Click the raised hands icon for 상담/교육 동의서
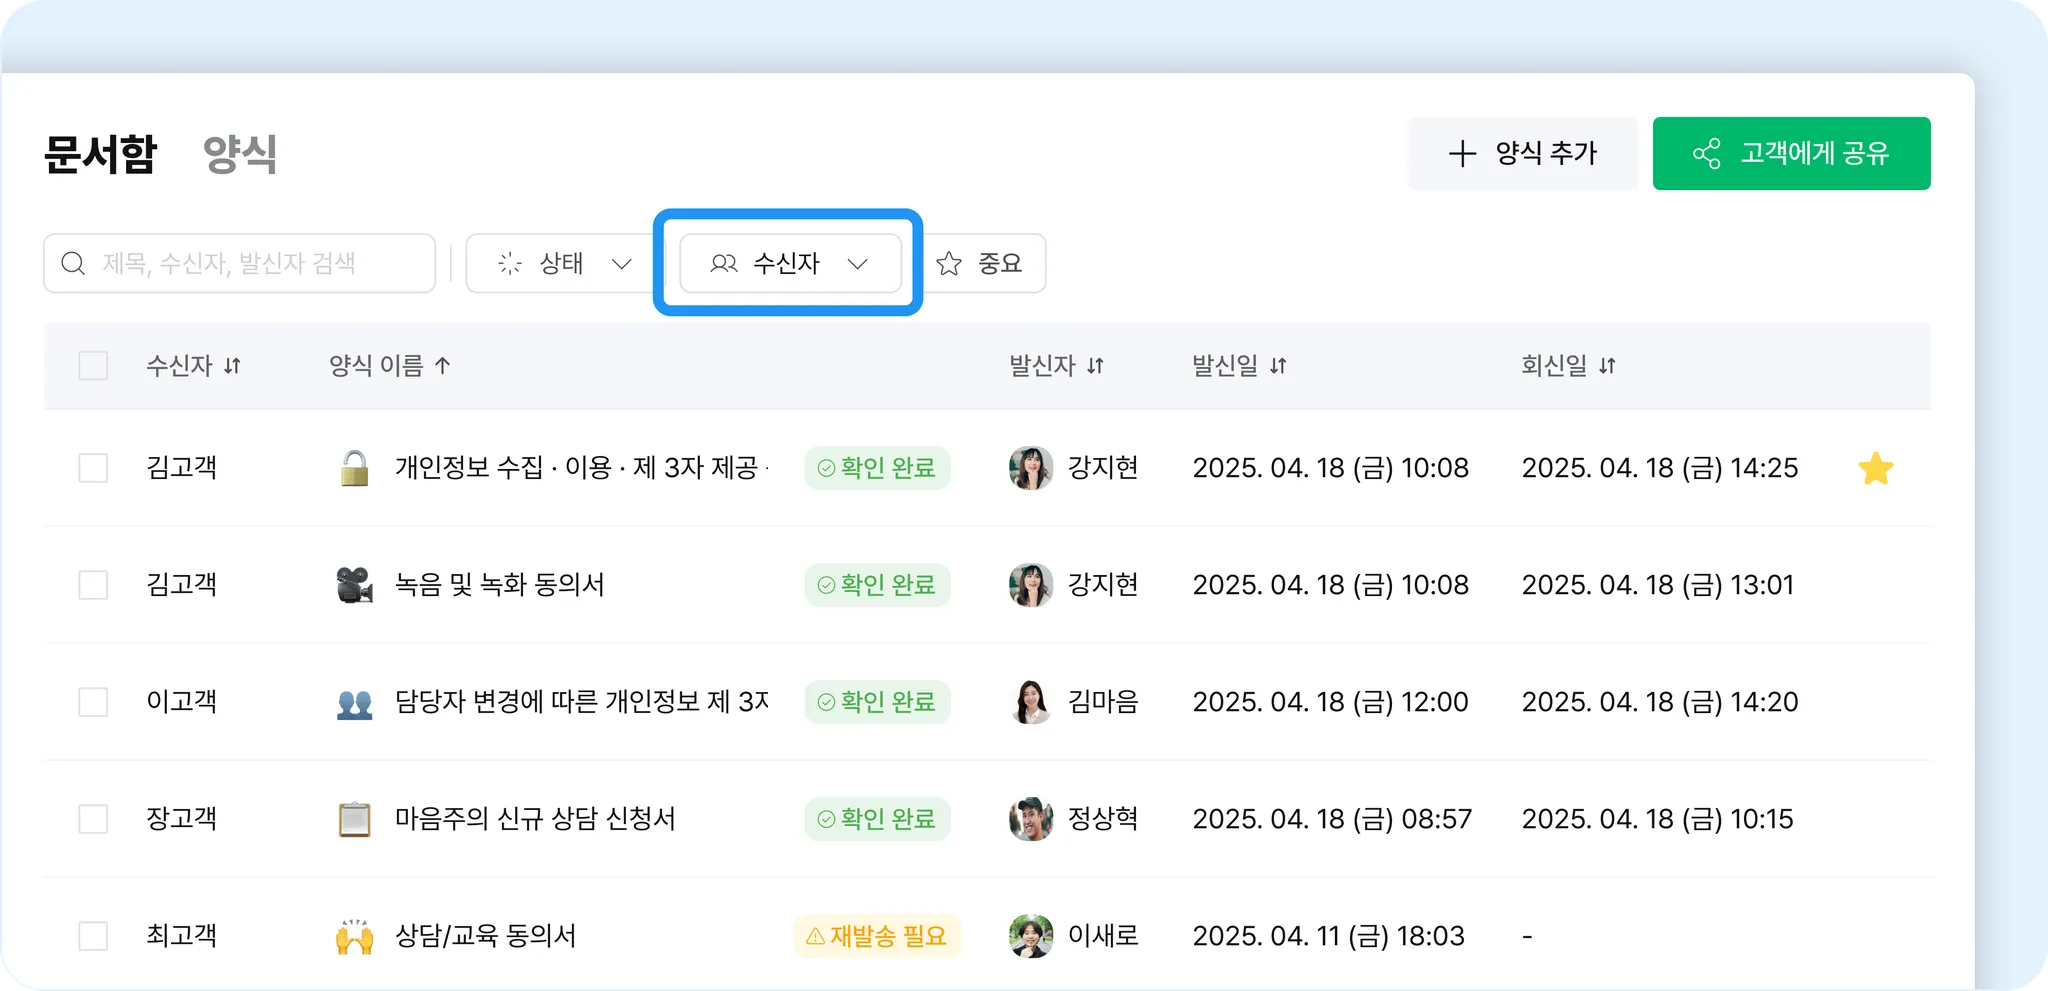The height and width of the screenshot is (991, 2048). pyautogui.click(x=354, y=936)
